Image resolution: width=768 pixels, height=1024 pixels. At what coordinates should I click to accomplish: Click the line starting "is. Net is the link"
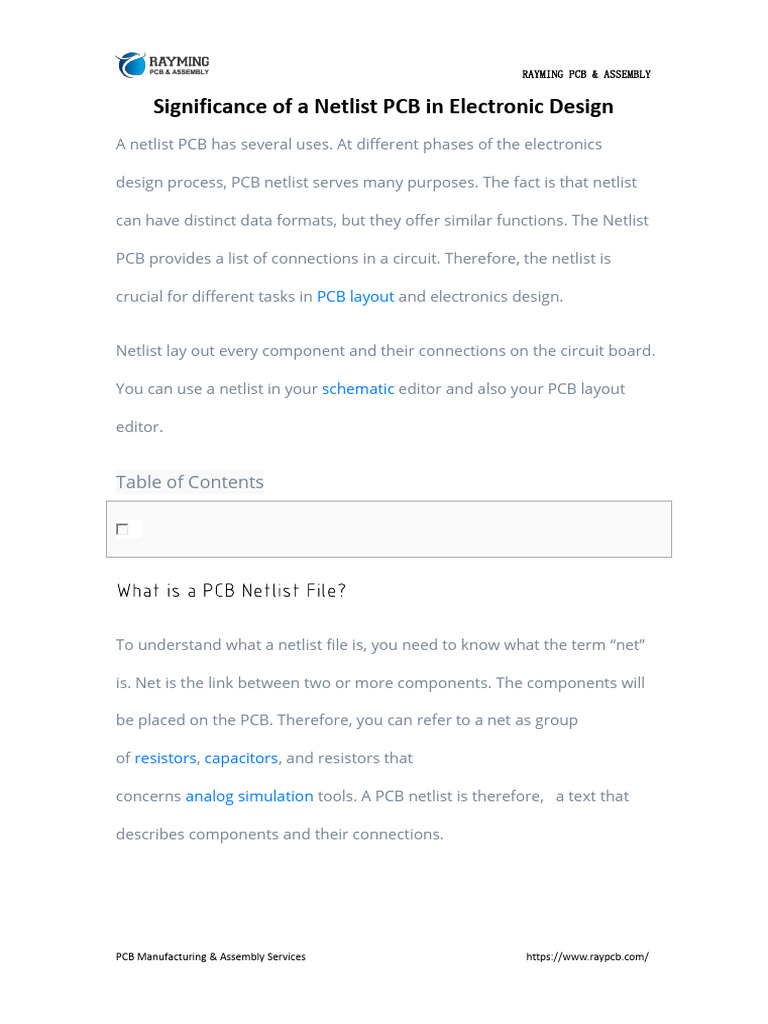[x=380, y=683]
